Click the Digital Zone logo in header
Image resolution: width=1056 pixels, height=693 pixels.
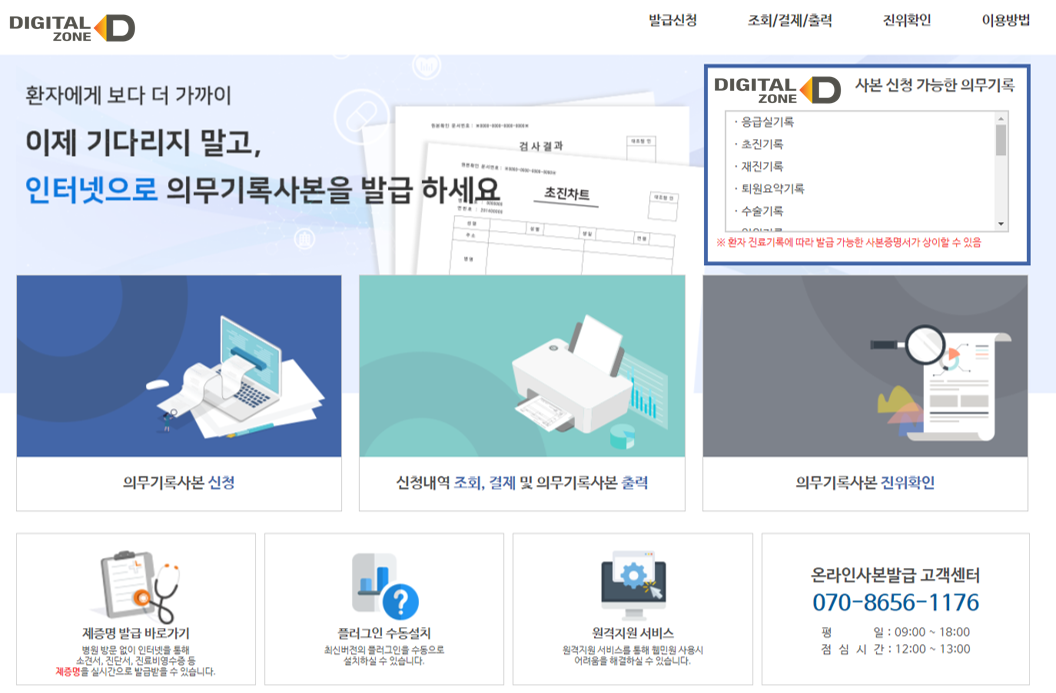click(72, 27)
